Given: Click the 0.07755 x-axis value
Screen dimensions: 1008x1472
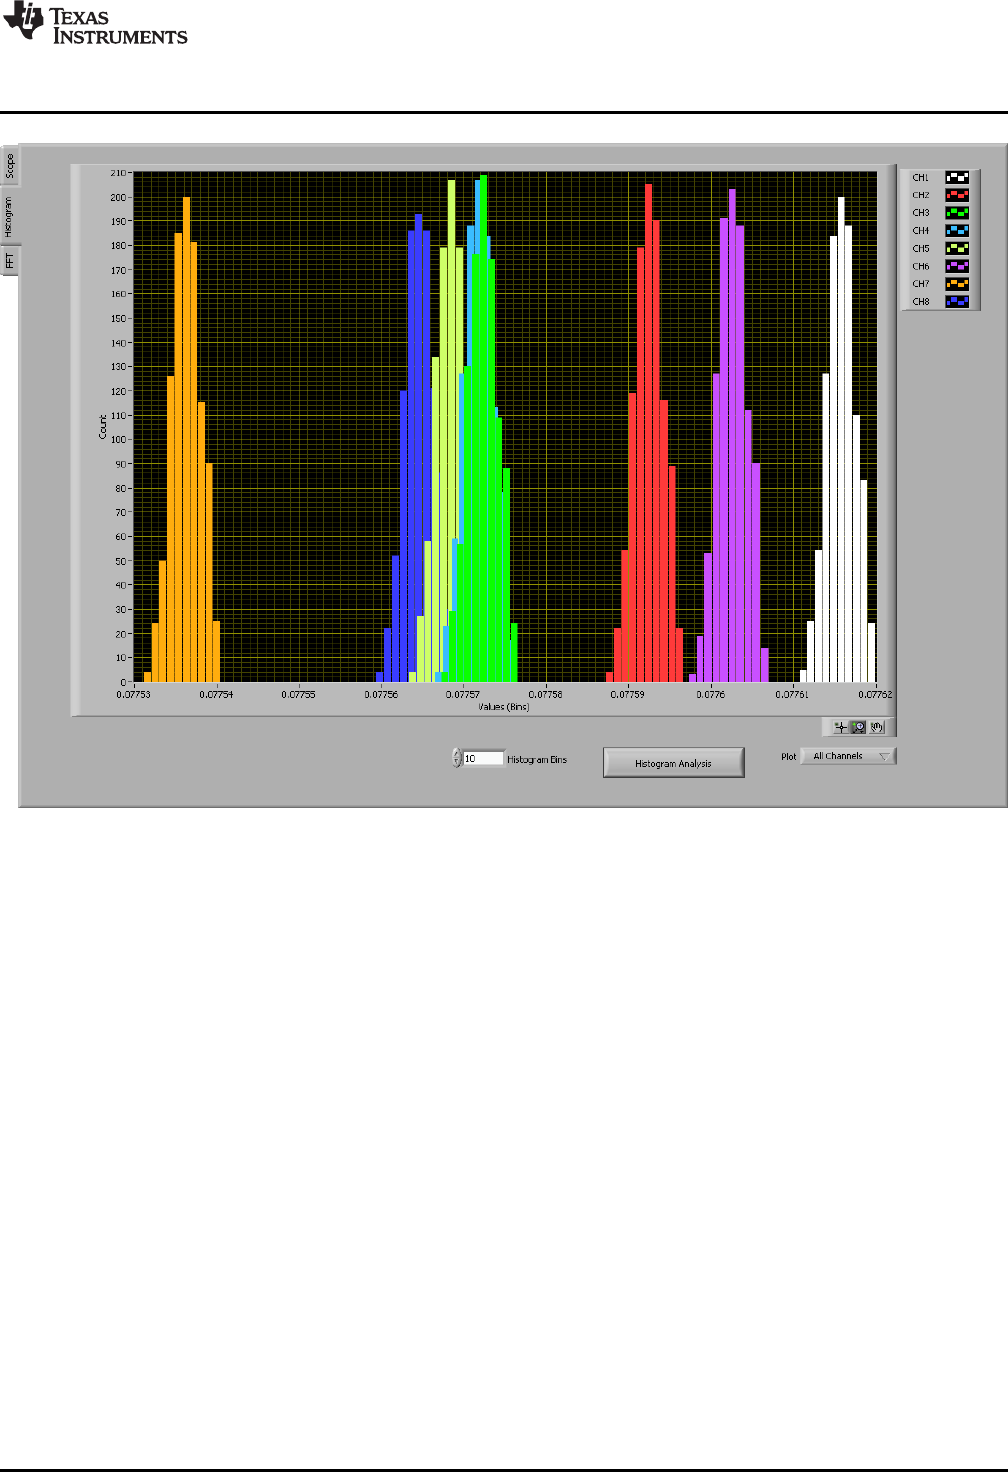Looking at the screenshot, I should click(298, 694).
